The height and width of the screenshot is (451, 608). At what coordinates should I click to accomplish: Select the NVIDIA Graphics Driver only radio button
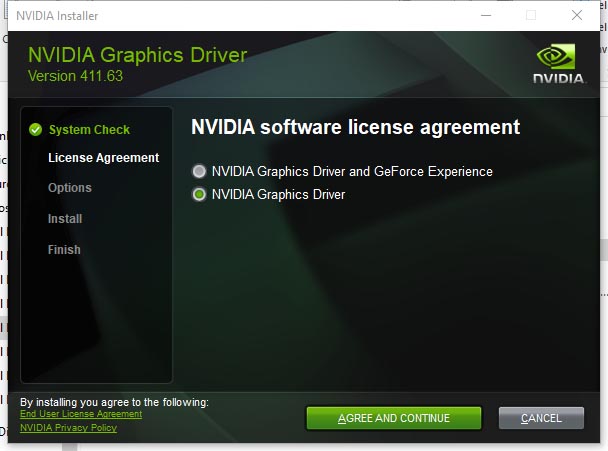click(199, 194)
